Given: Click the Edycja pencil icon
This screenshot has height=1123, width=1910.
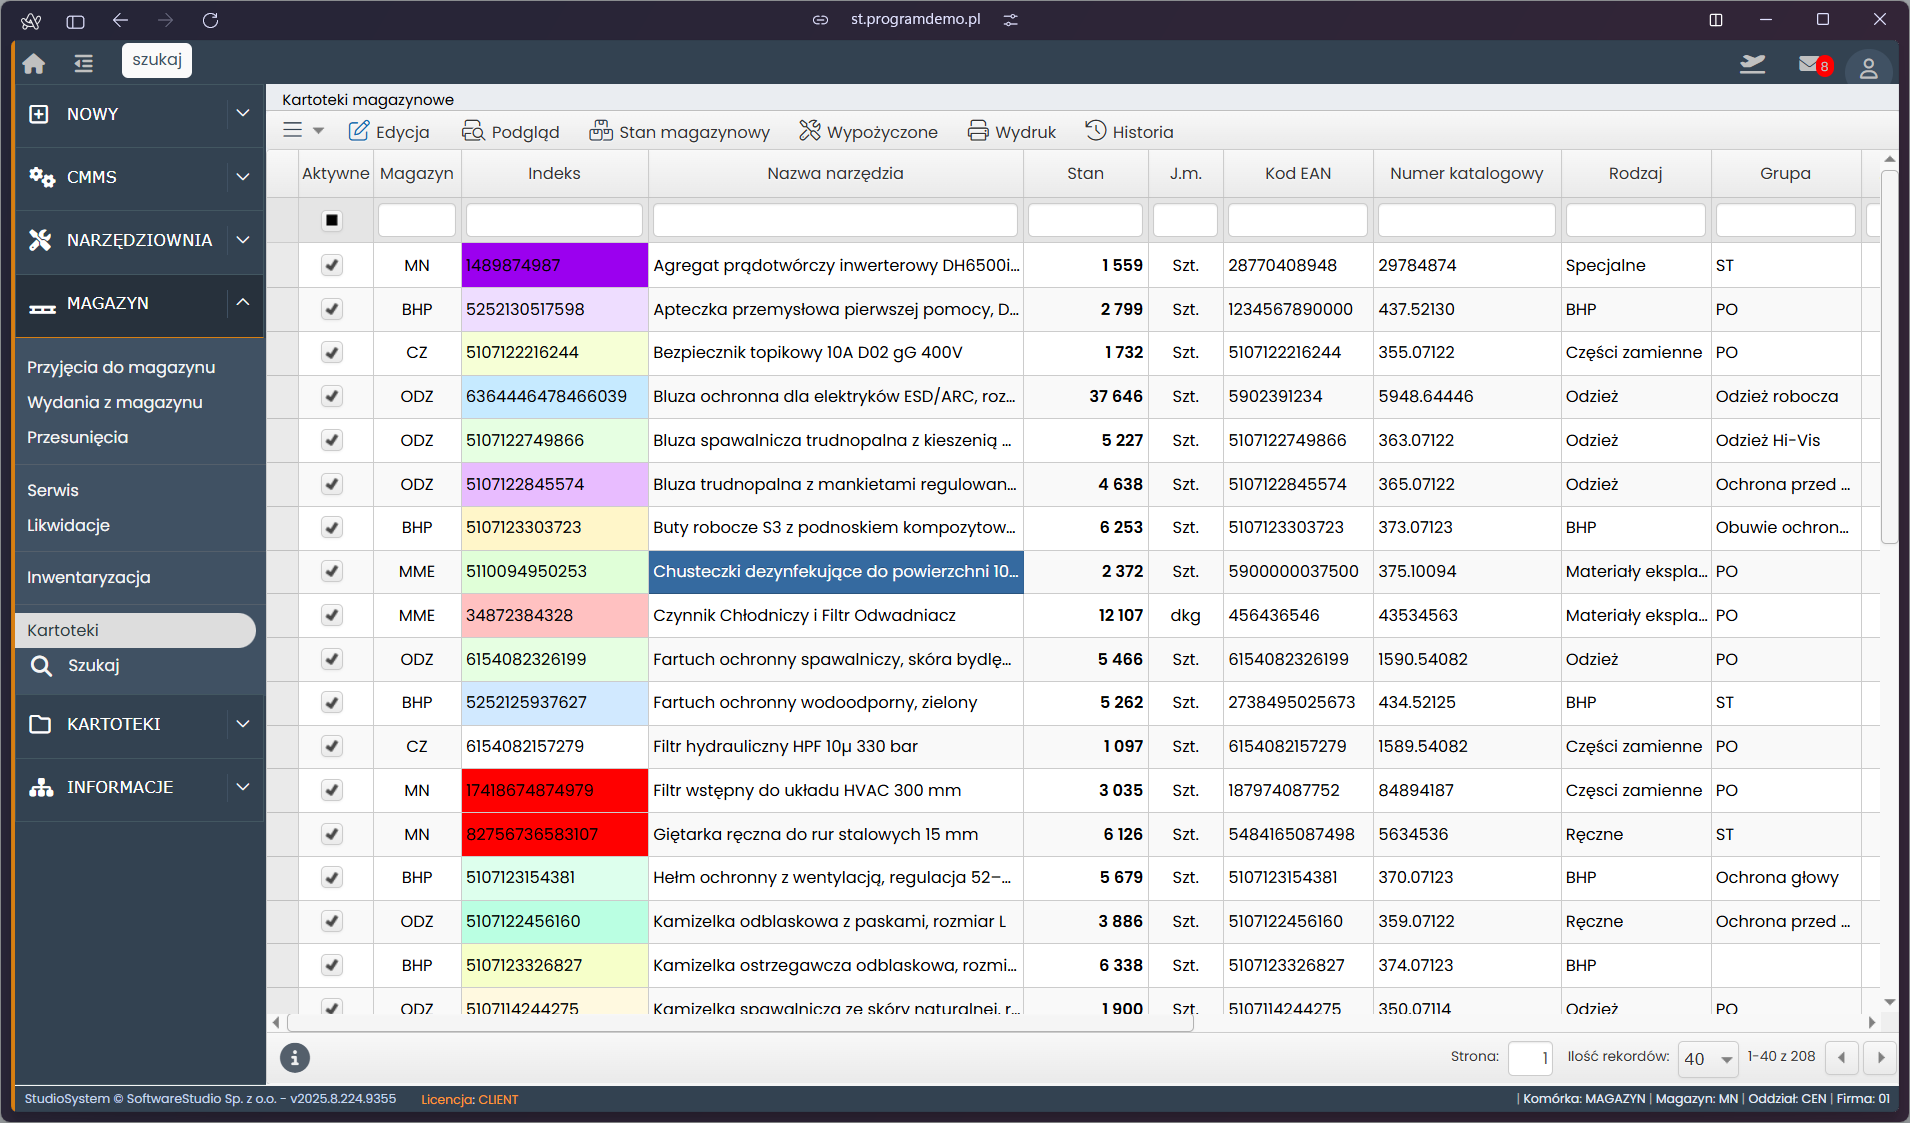Looking at the screenshot, I should click(359, 131).
